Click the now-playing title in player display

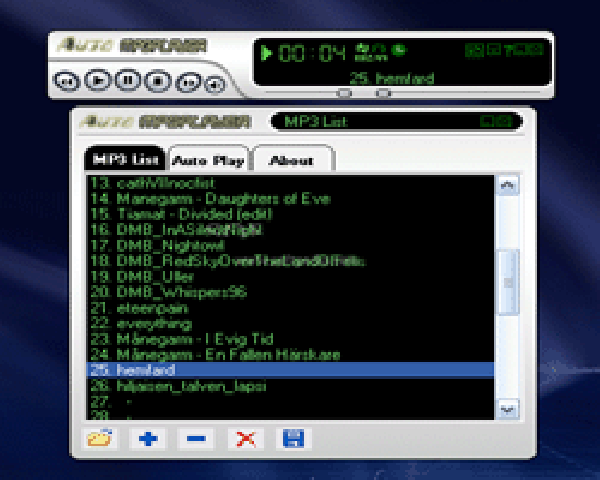tap(392, 78)
